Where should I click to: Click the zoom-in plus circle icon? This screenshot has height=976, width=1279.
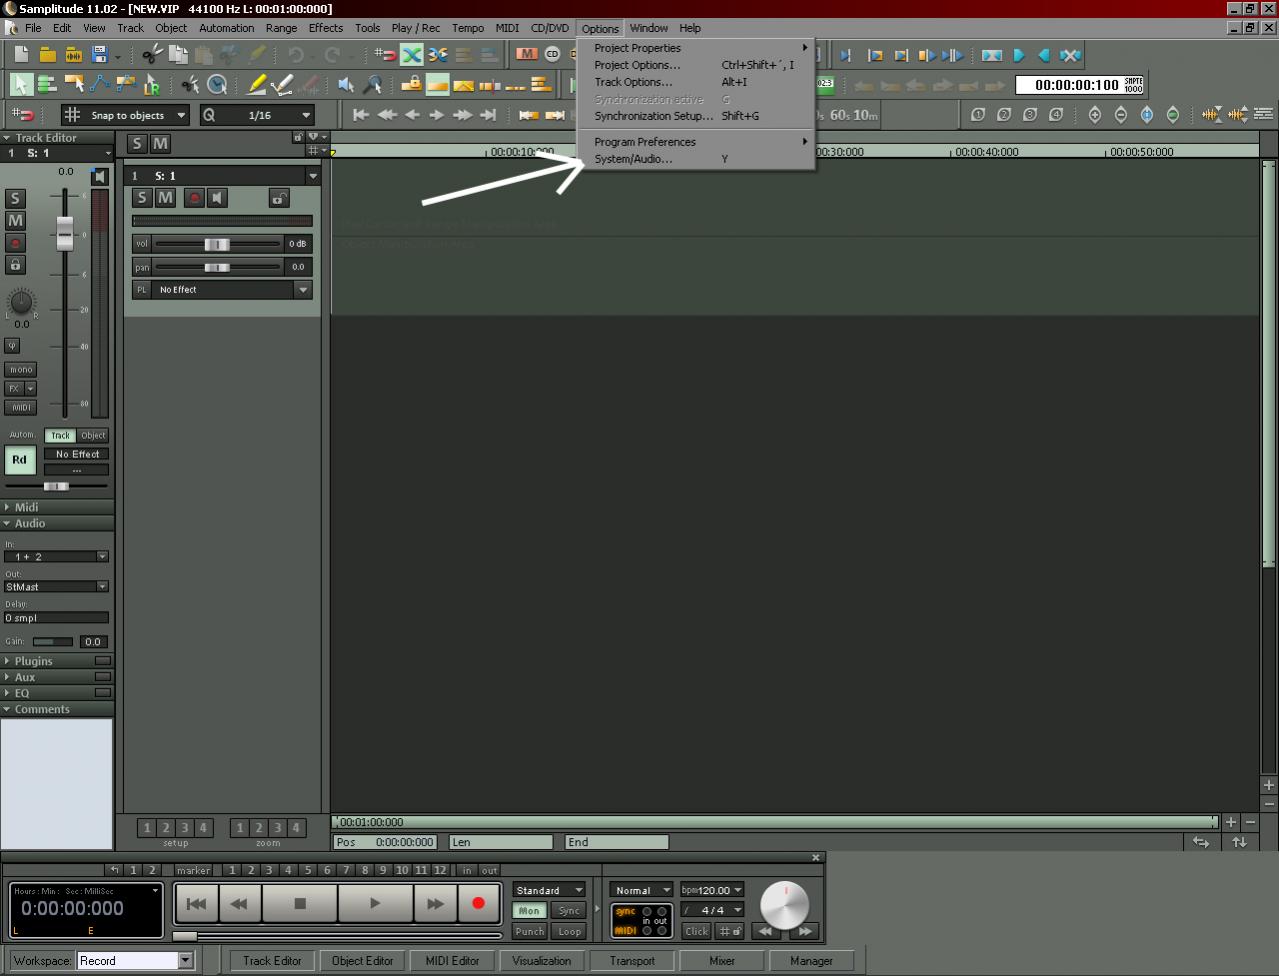[1094, 115]
